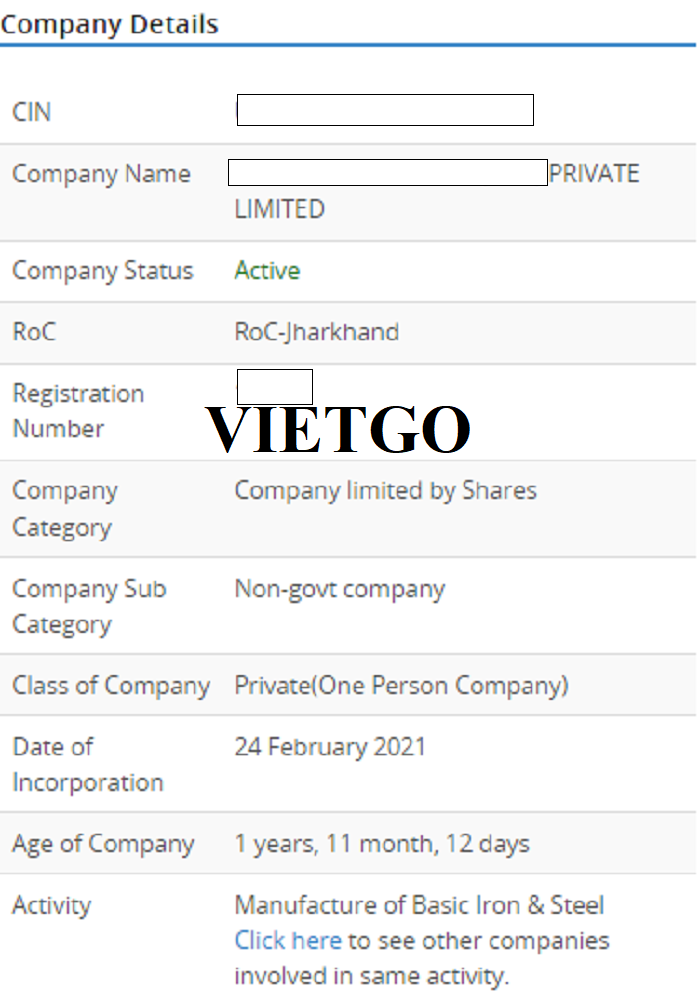Click "Manufacture of Basic Iron & Steel" text
Image resolution: width=700 pixels, height=1001 pixels.
point(419,906)
